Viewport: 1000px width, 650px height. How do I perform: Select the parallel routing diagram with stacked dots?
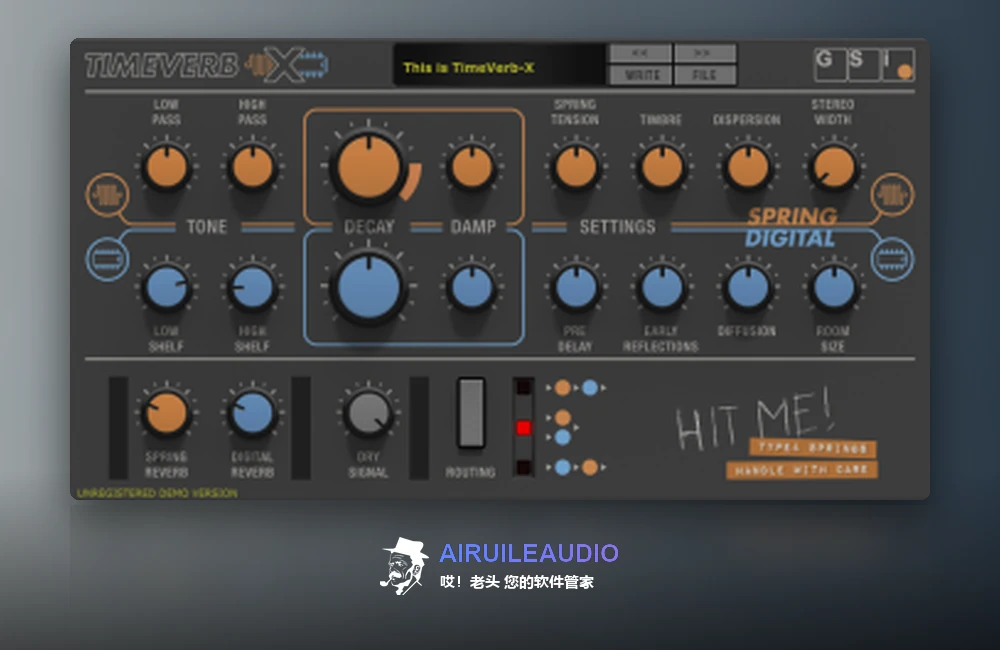(x=562, y=427)
